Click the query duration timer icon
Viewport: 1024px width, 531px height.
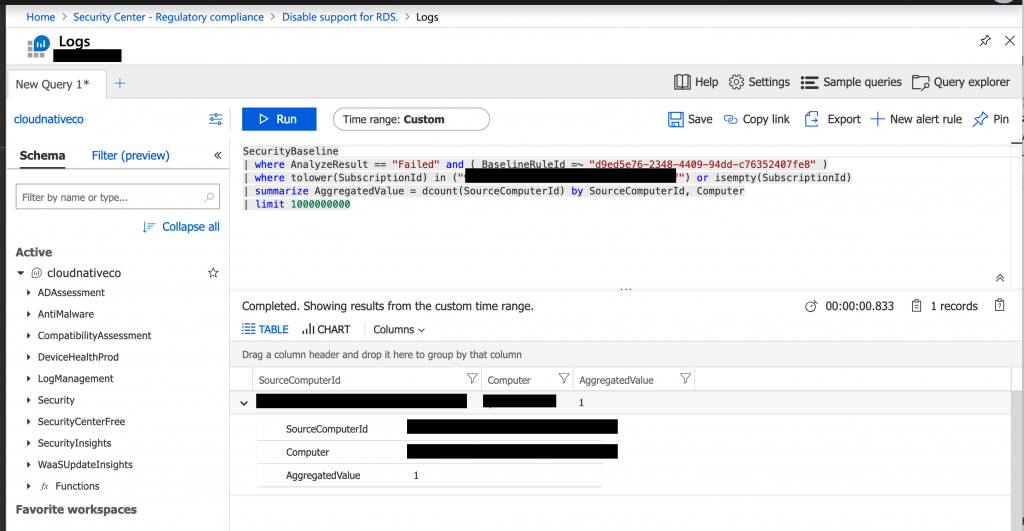[x=810, y=306]
